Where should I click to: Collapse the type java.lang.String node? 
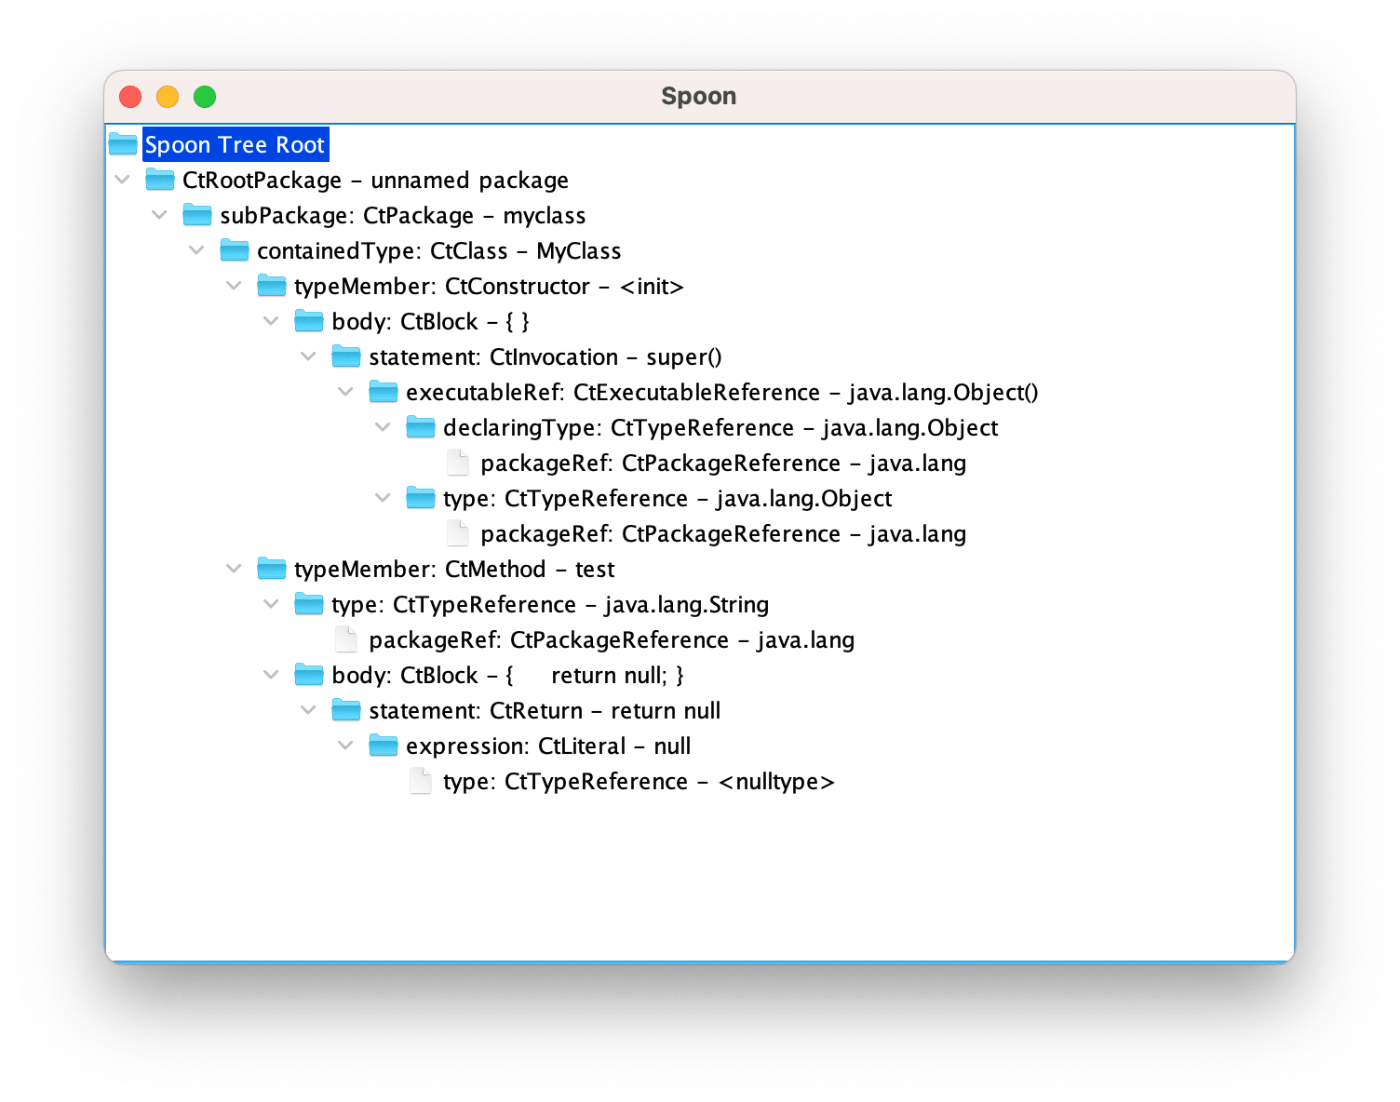[x=271, y=604]
